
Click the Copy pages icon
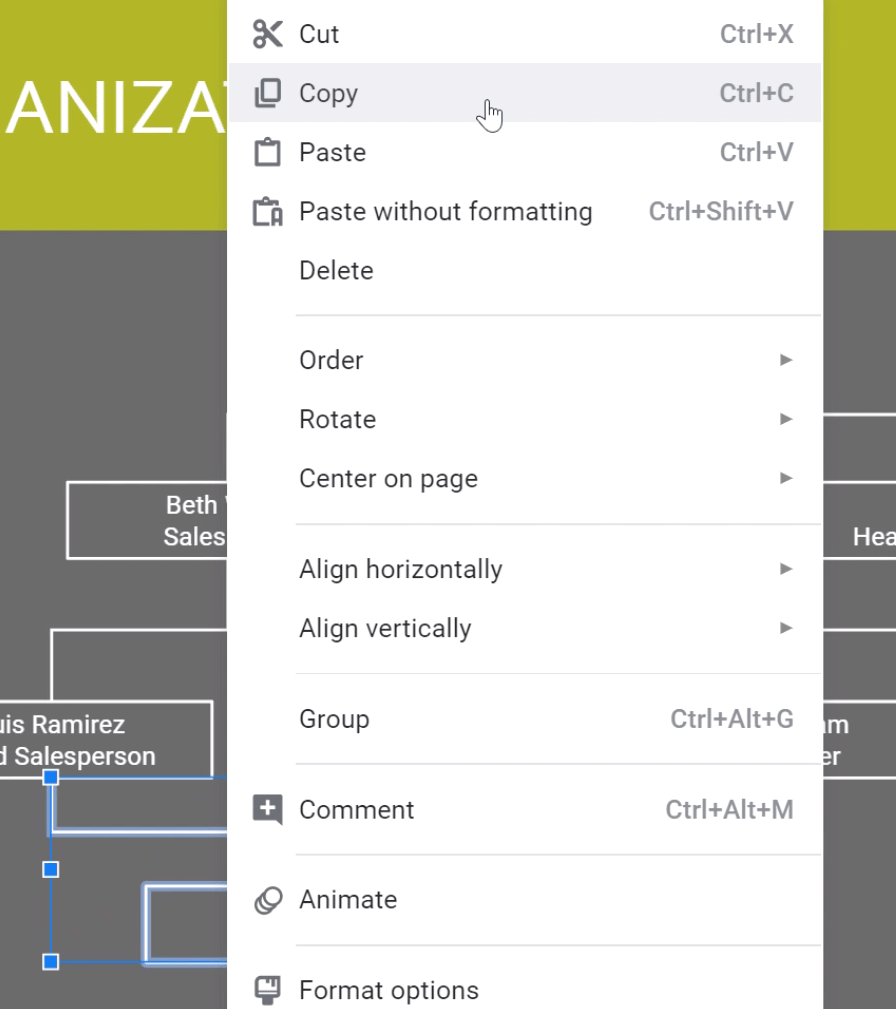267,92
